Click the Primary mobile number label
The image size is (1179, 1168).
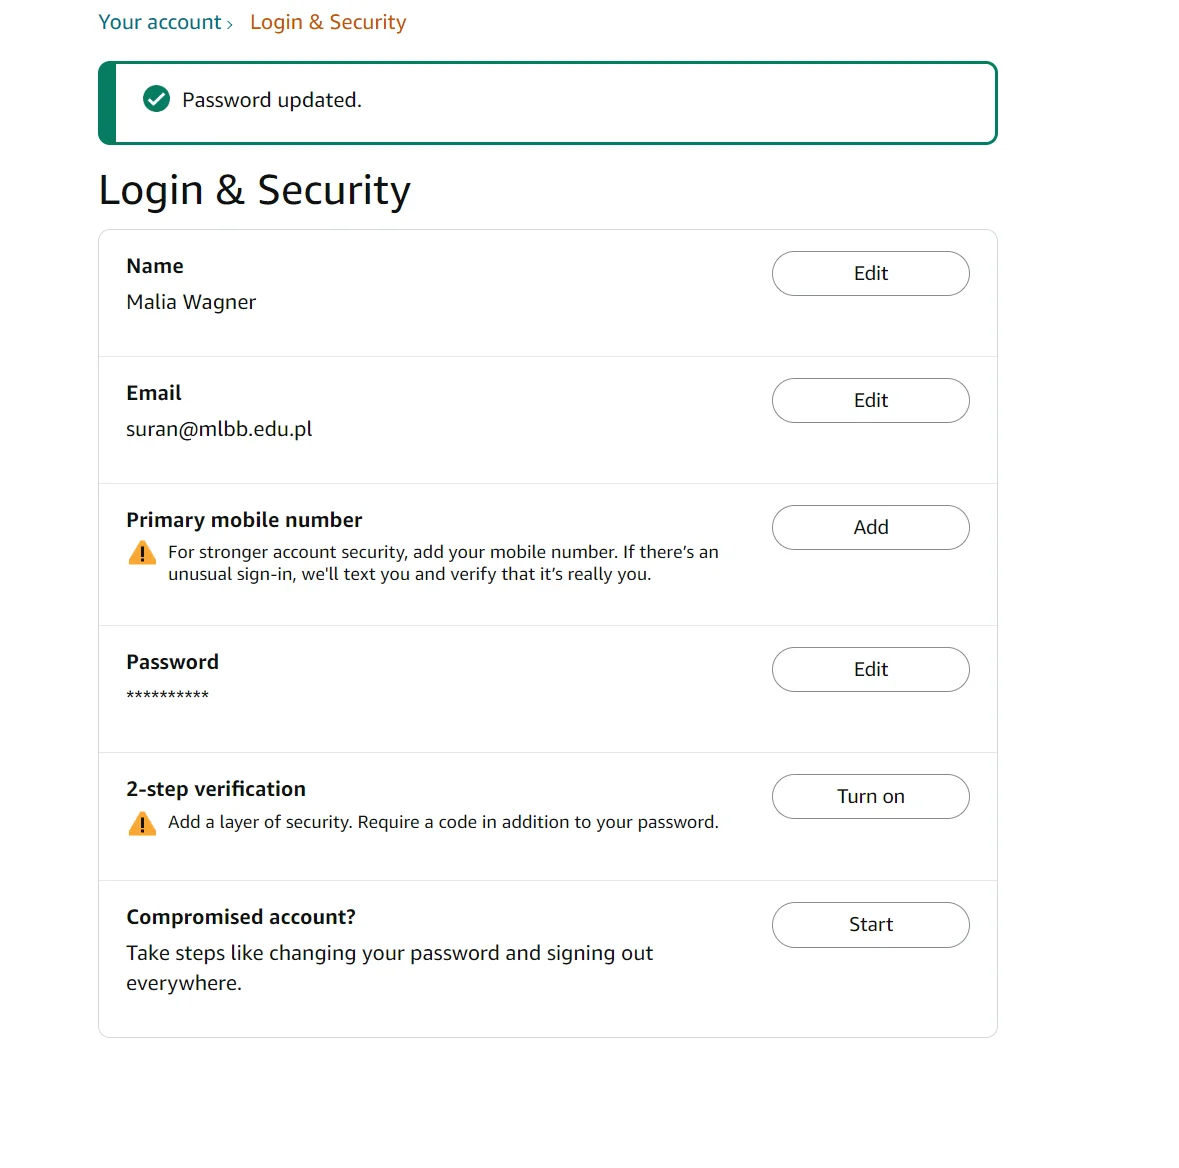(x=244, y=520)
